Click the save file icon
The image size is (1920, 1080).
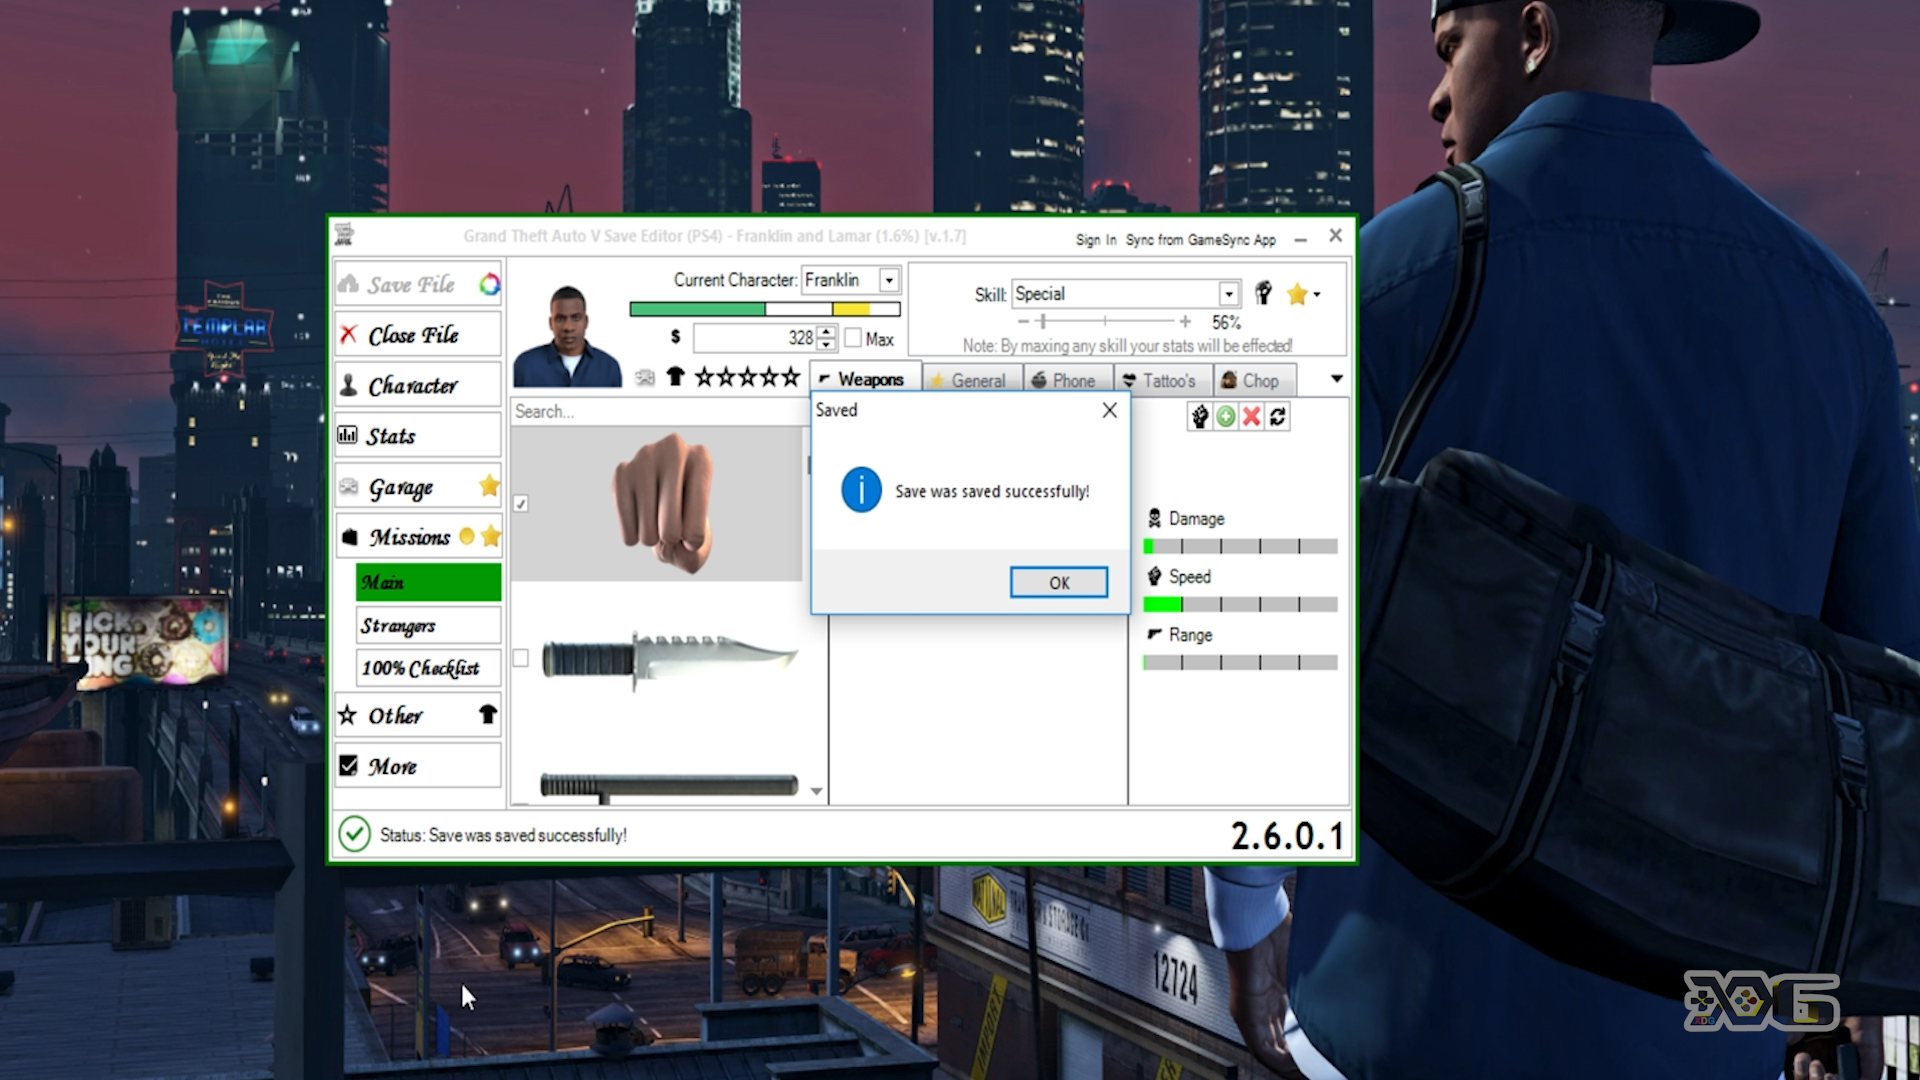click(x=351, y=284)
